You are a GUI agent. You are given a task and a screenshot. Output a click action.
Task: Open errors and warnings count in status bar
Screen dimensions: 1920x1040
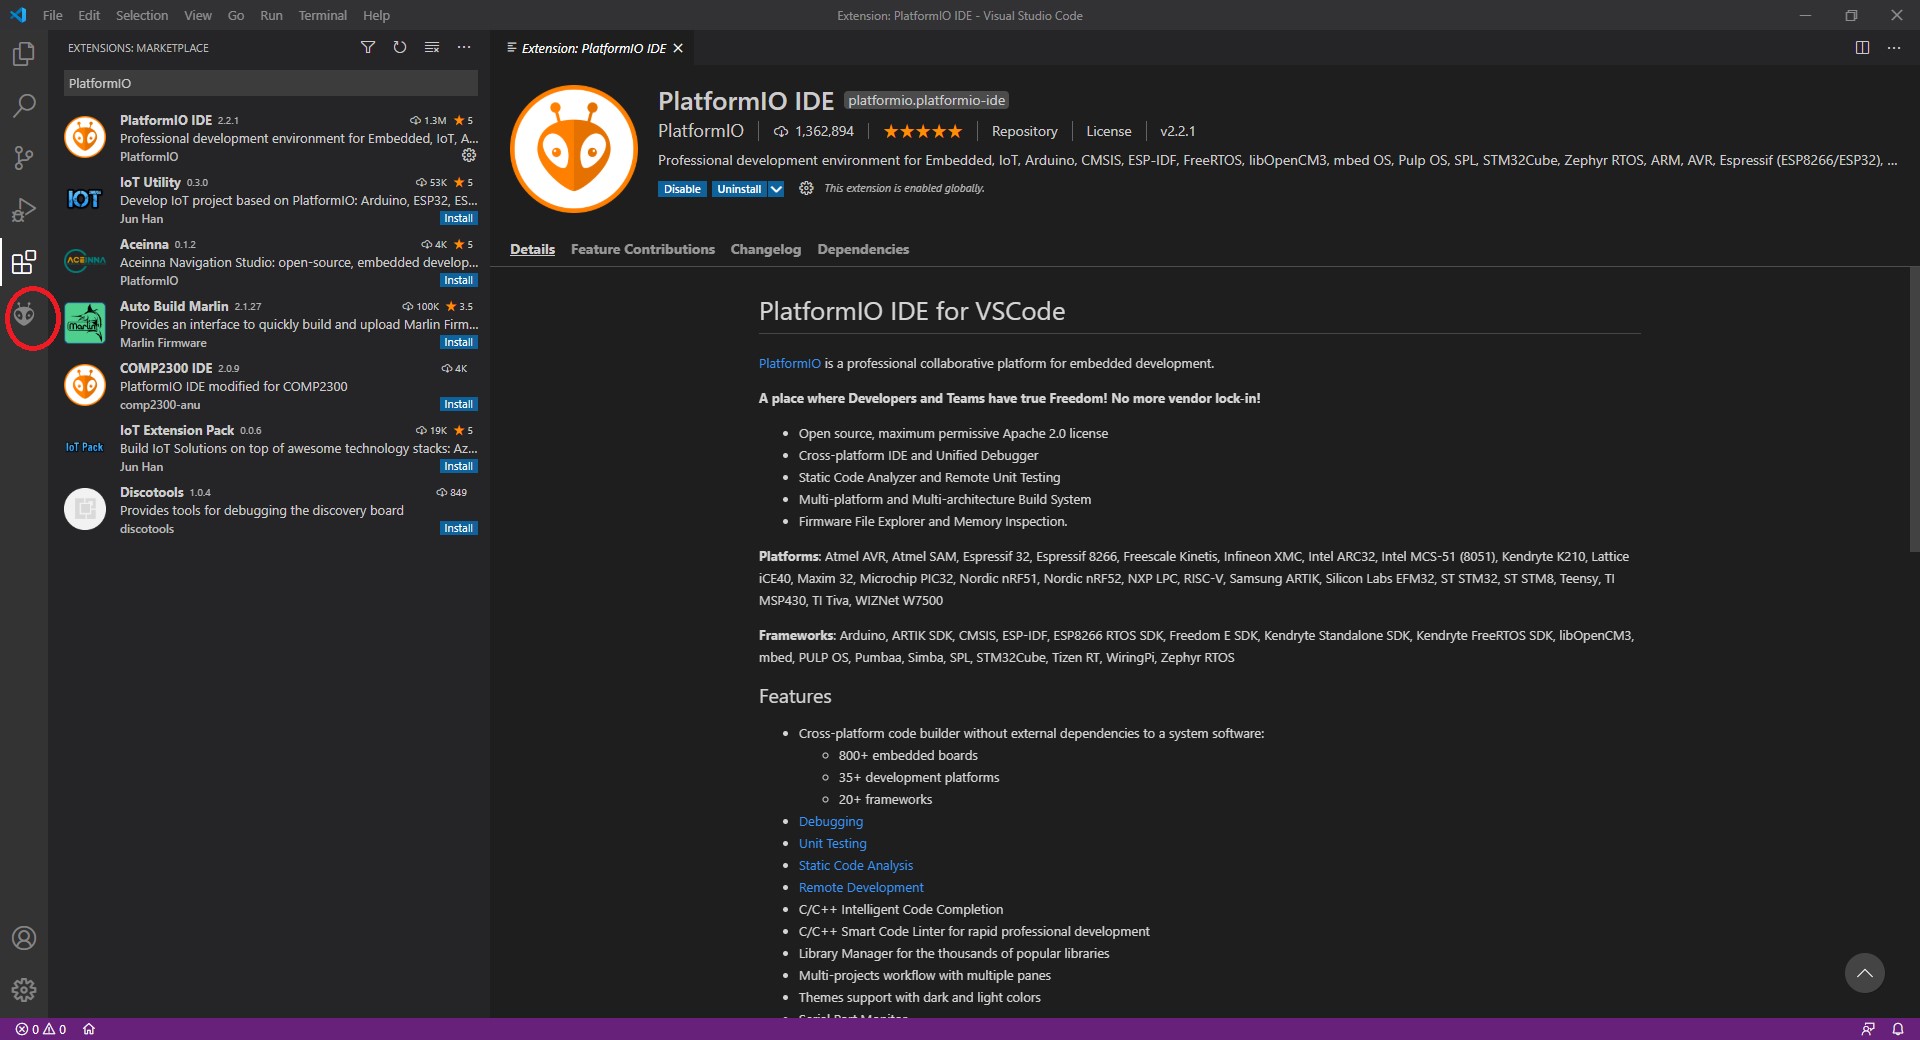[41, 1029]
